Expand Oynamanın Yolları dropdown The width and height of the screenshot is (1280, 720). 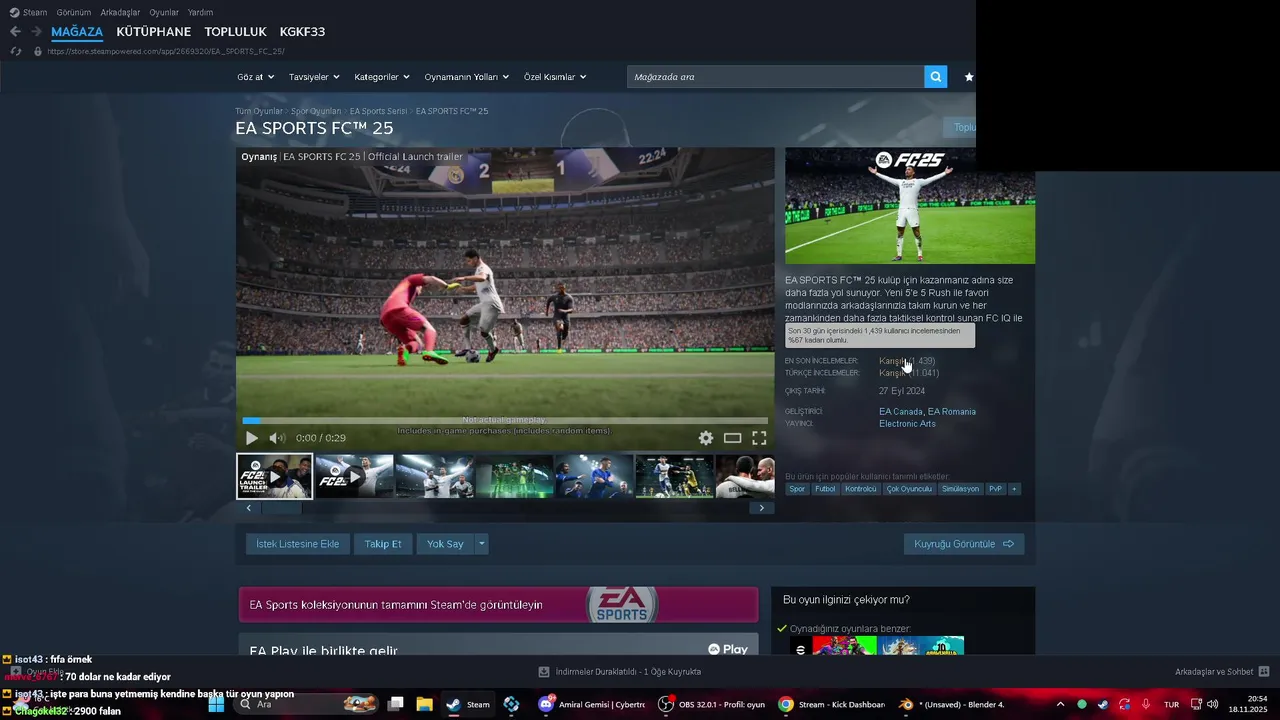(x=467, y=77)
